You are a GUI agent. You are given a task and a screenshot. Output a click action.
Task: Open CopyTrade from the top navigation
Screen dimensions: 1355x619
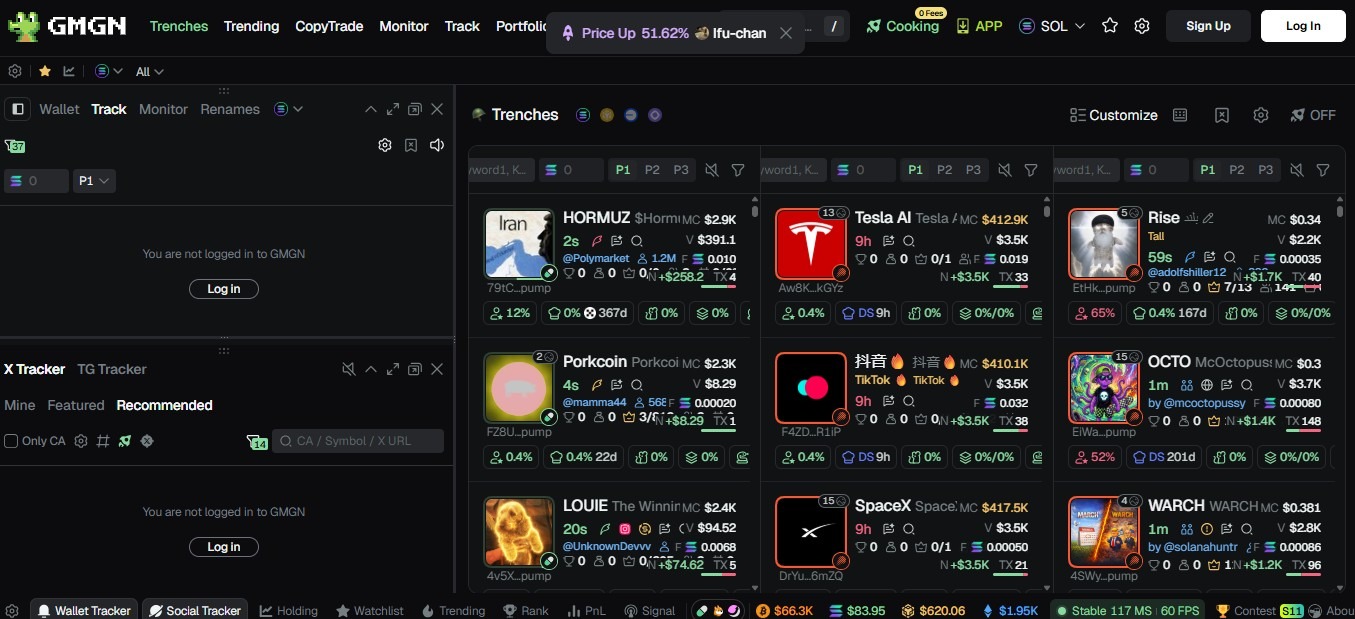[329, 26]
